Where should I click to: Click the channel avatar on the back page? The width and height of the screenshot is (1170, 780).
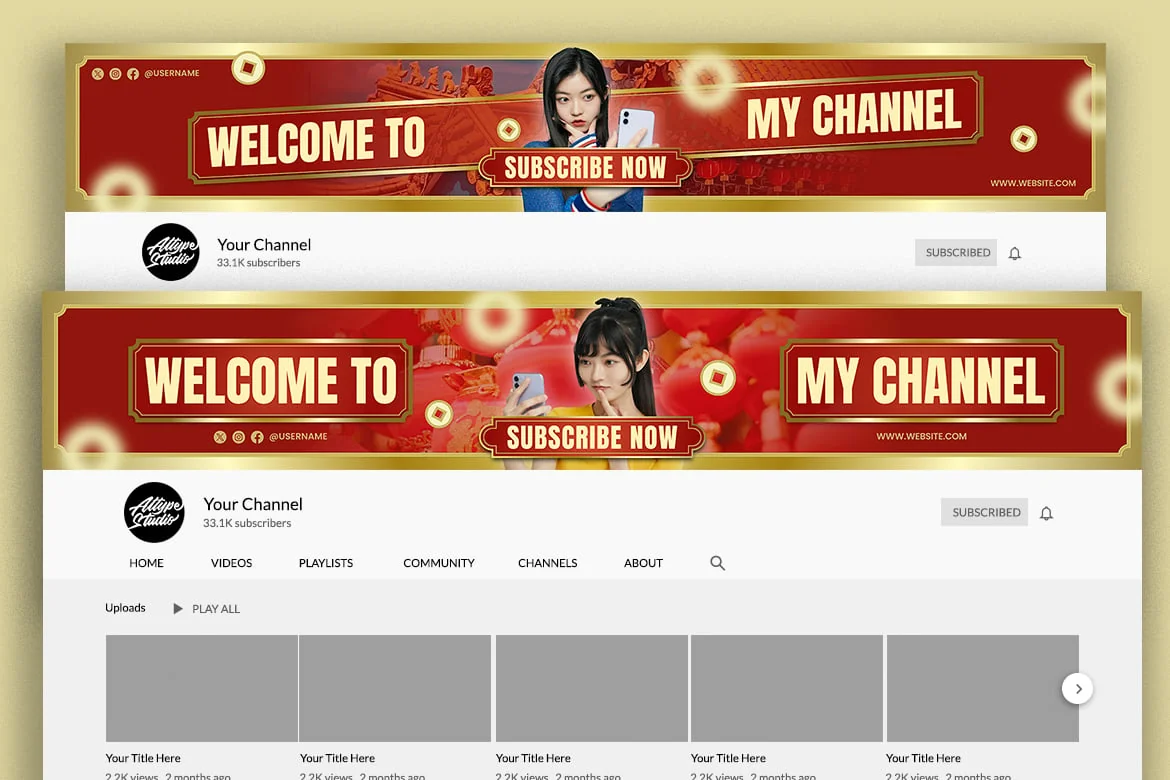coord(171,252)
